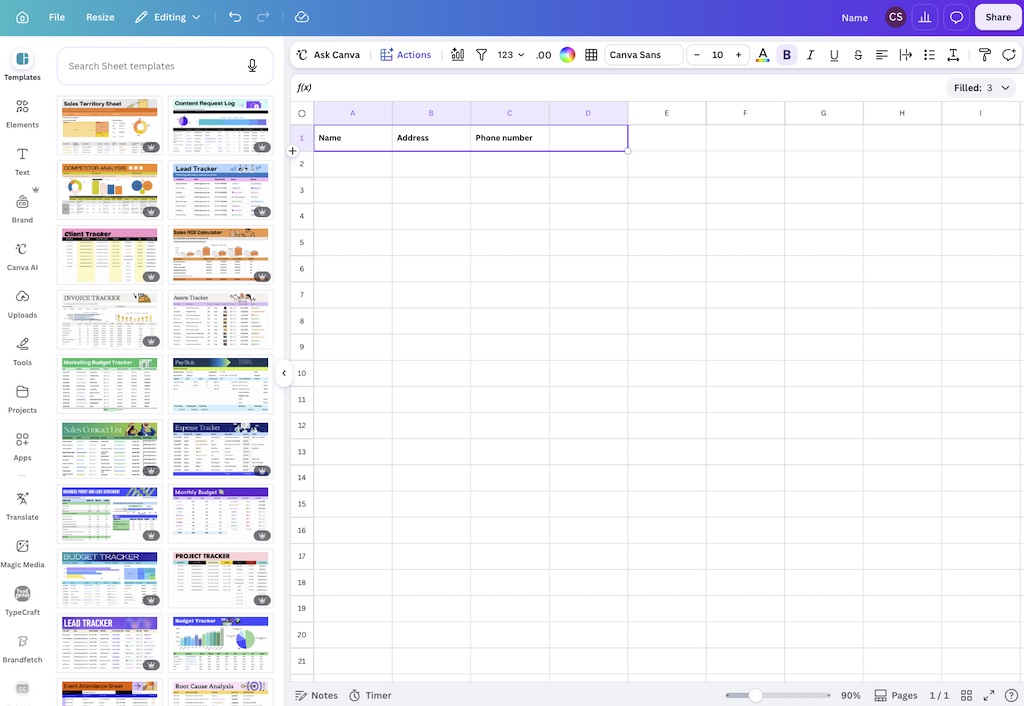Viewport: 1024px width, 706px height.
Task: Collapse the side panel arrow
Action: (x=284, y=373)
